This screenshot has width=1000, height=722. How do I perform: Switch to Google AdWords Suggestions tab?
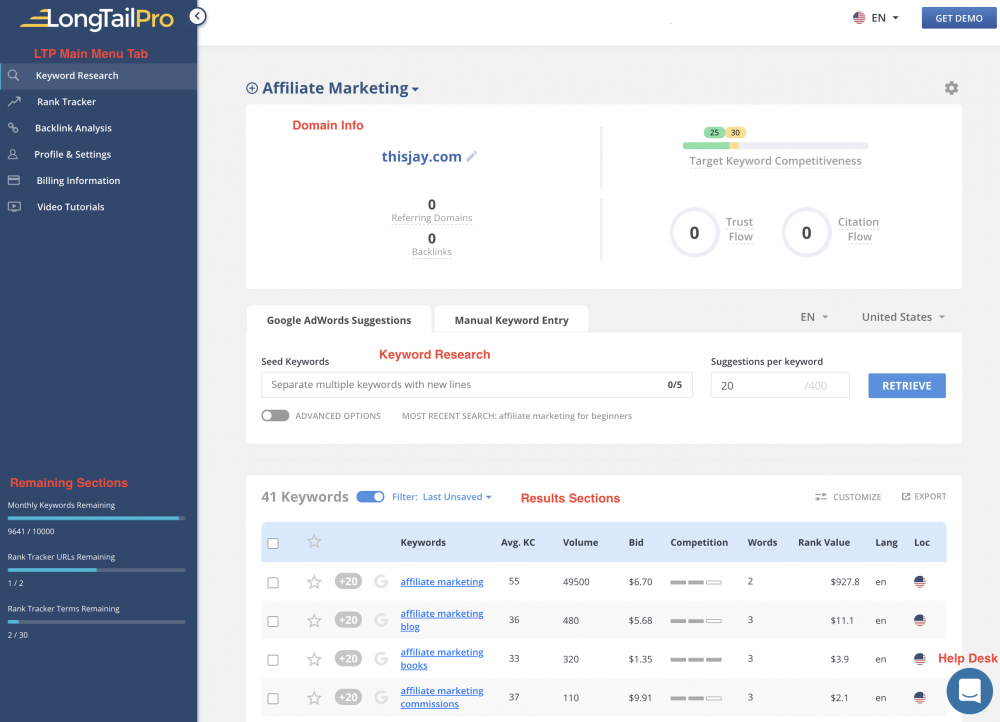339,320
